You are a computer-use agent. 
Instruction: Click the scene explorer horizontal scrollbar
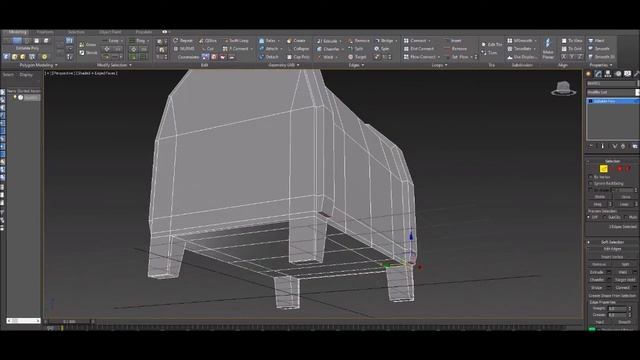[23, 321]
